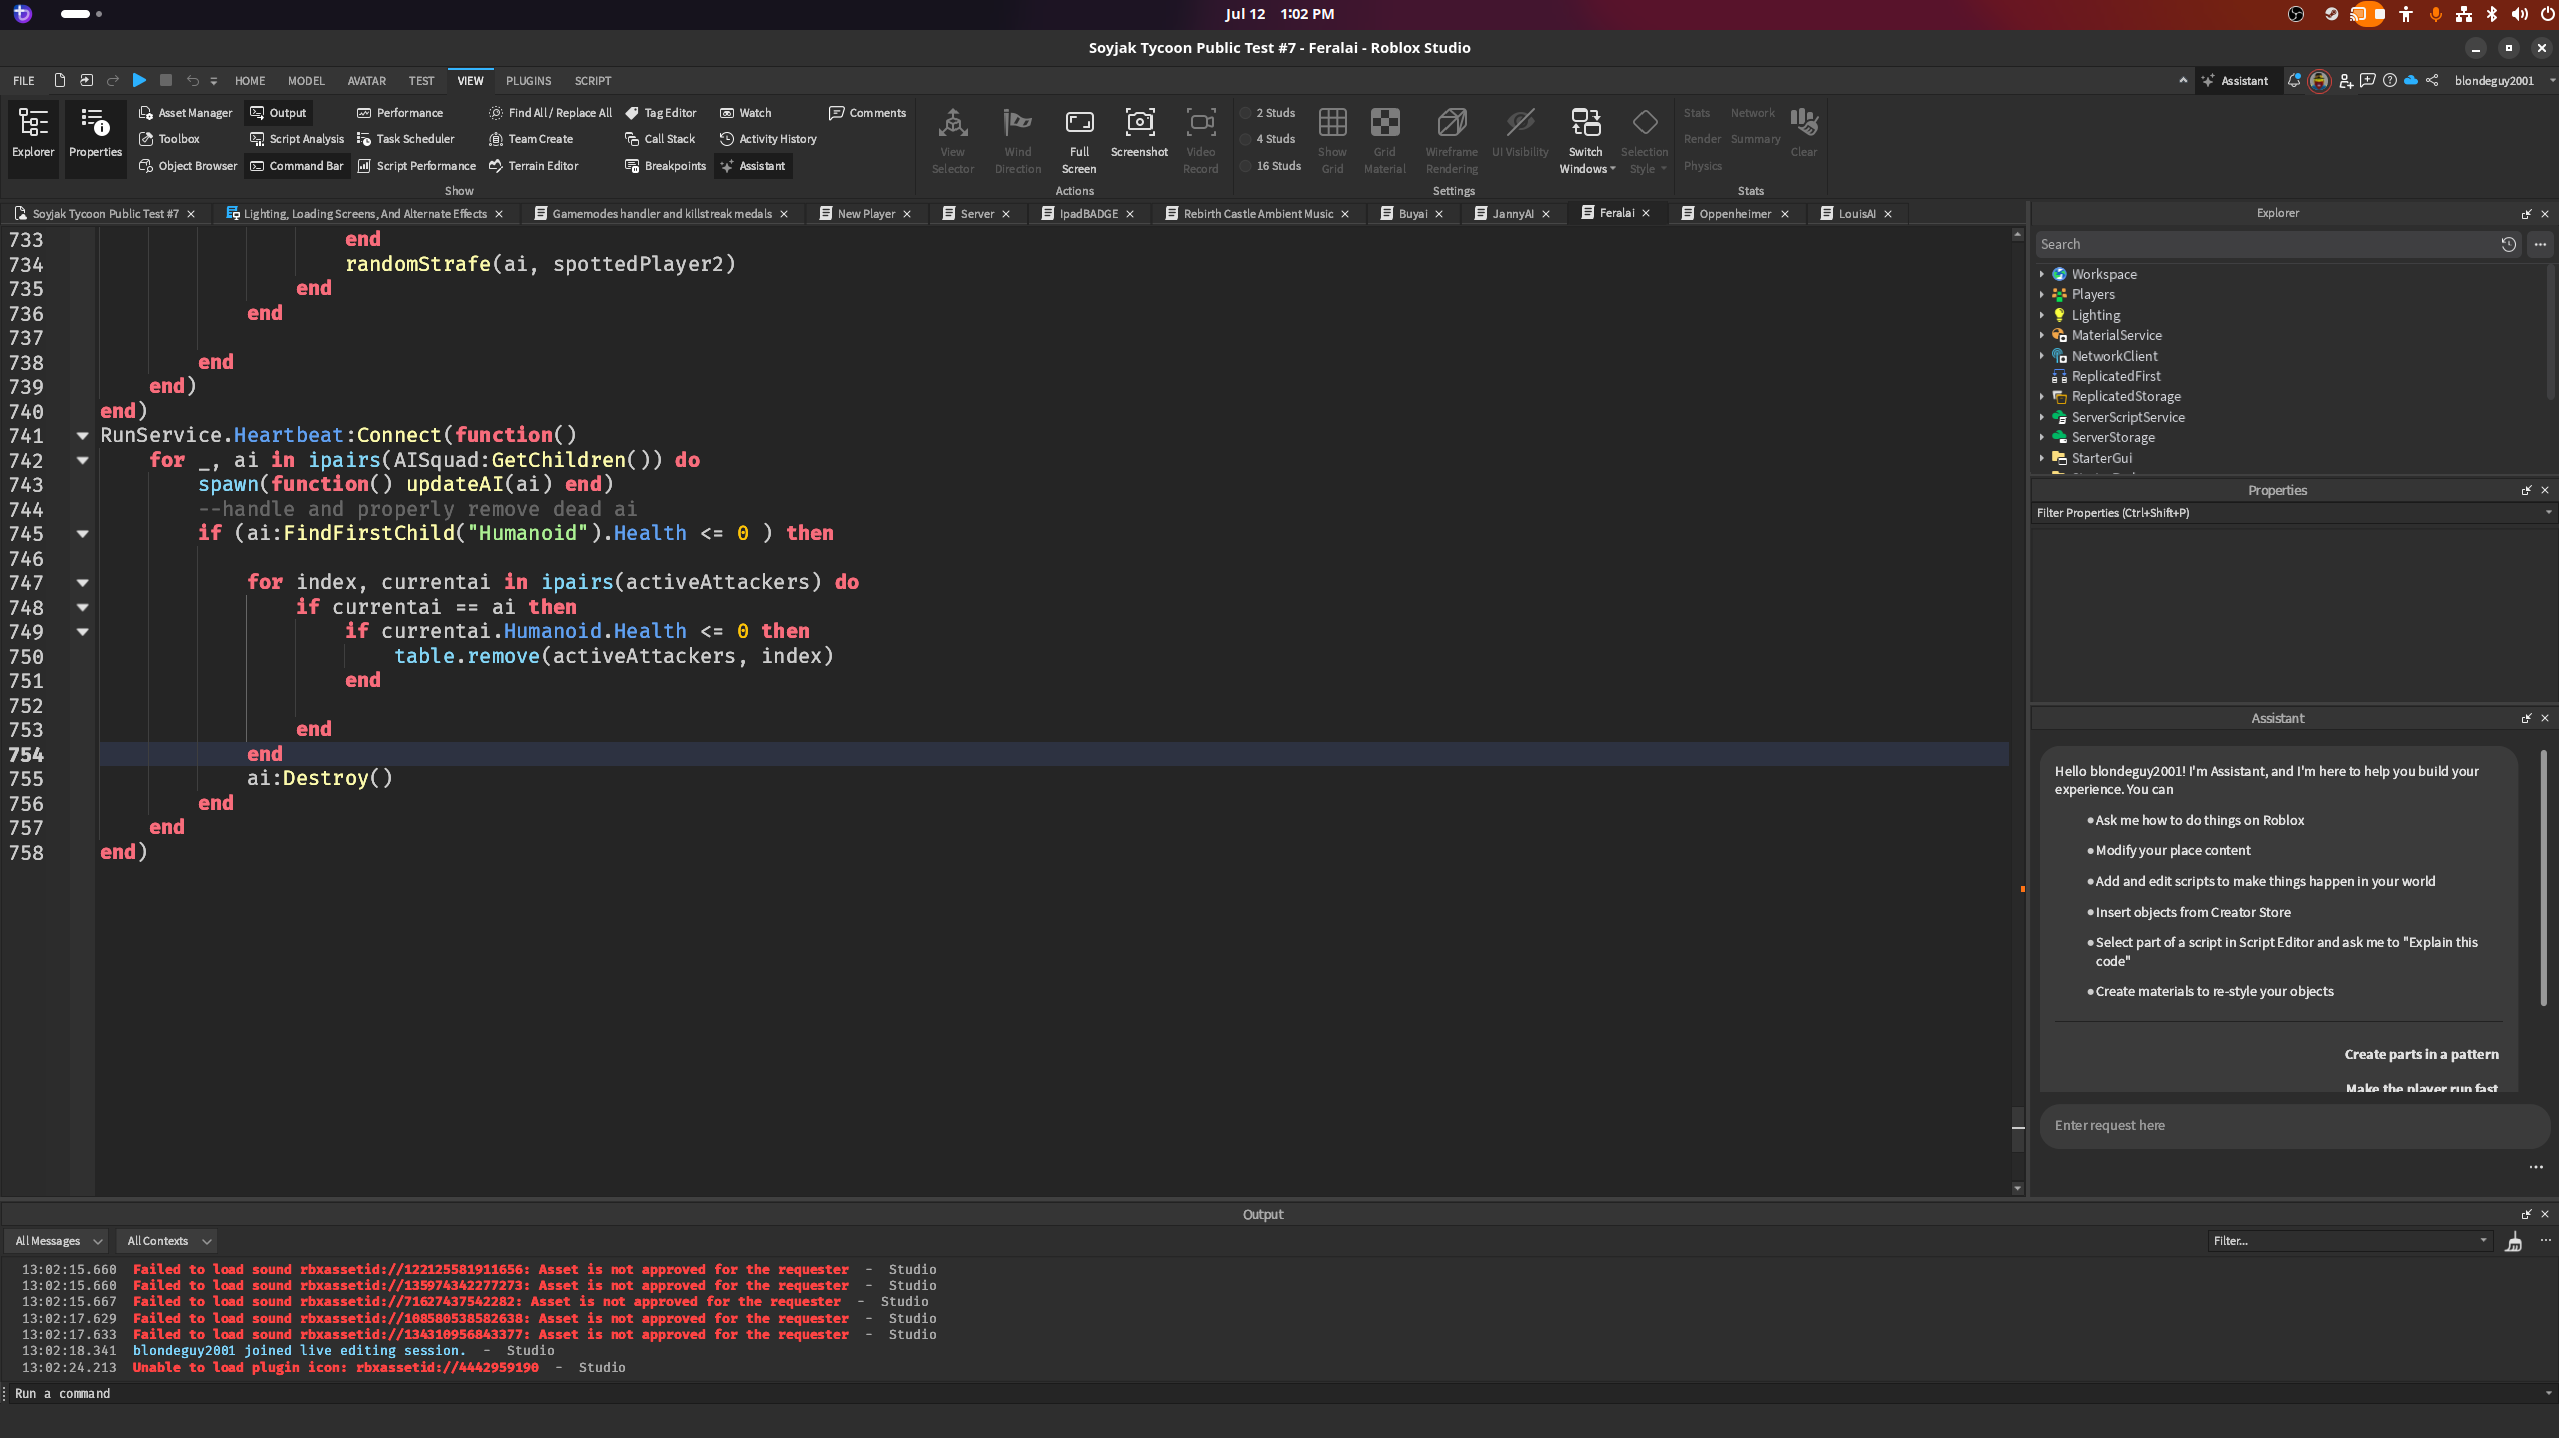Open Task Scheduler

tap(406, 139)
